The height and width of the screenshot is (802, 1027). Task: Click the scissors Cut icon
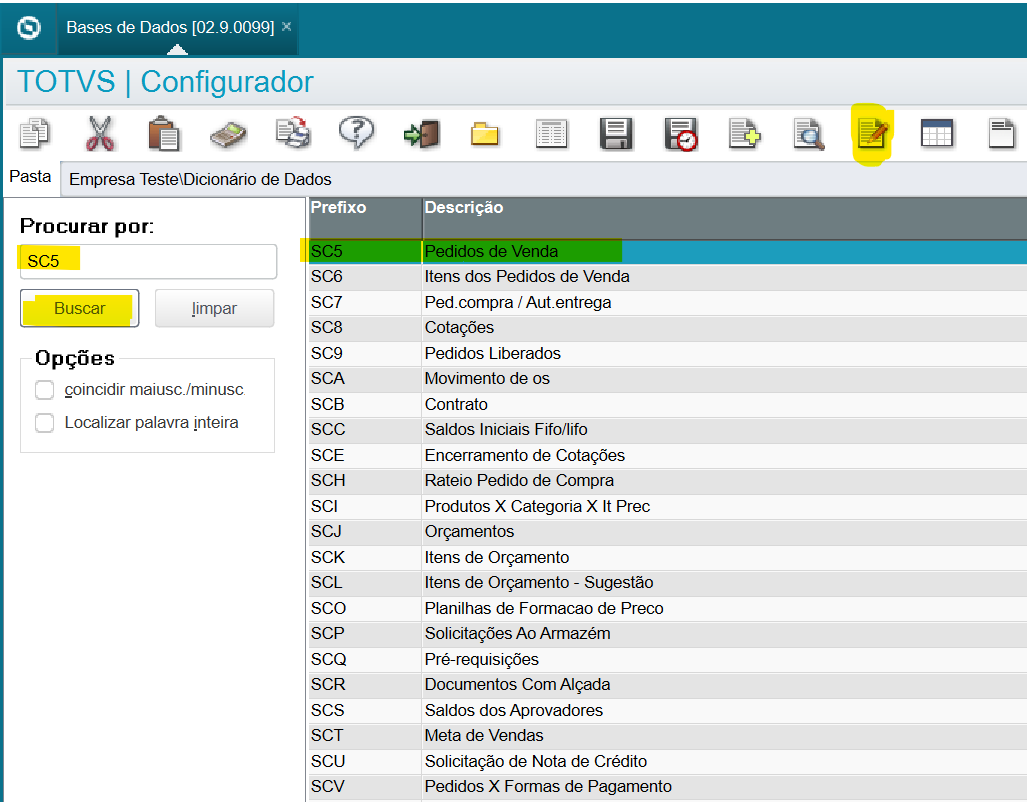pos(100,133)
